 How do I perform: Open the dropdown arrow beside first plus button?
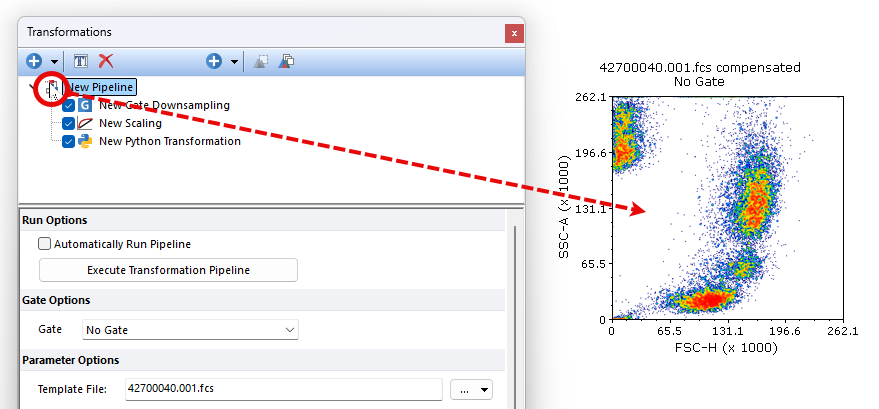click(x=54, y=62)
